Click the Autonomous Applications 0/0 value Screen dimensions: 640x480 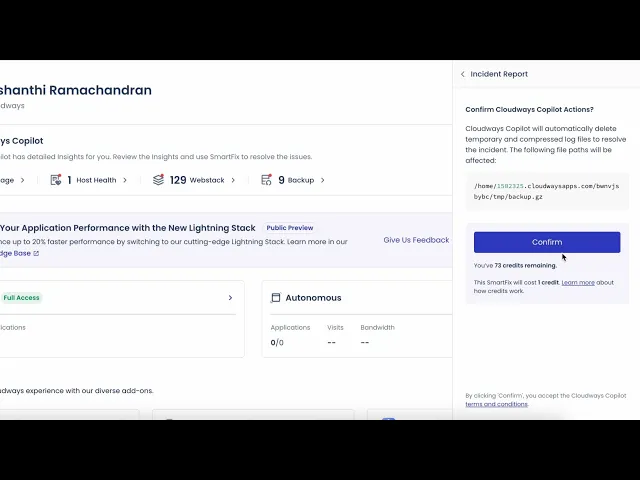pyautogui.click(x=277, y=342)
